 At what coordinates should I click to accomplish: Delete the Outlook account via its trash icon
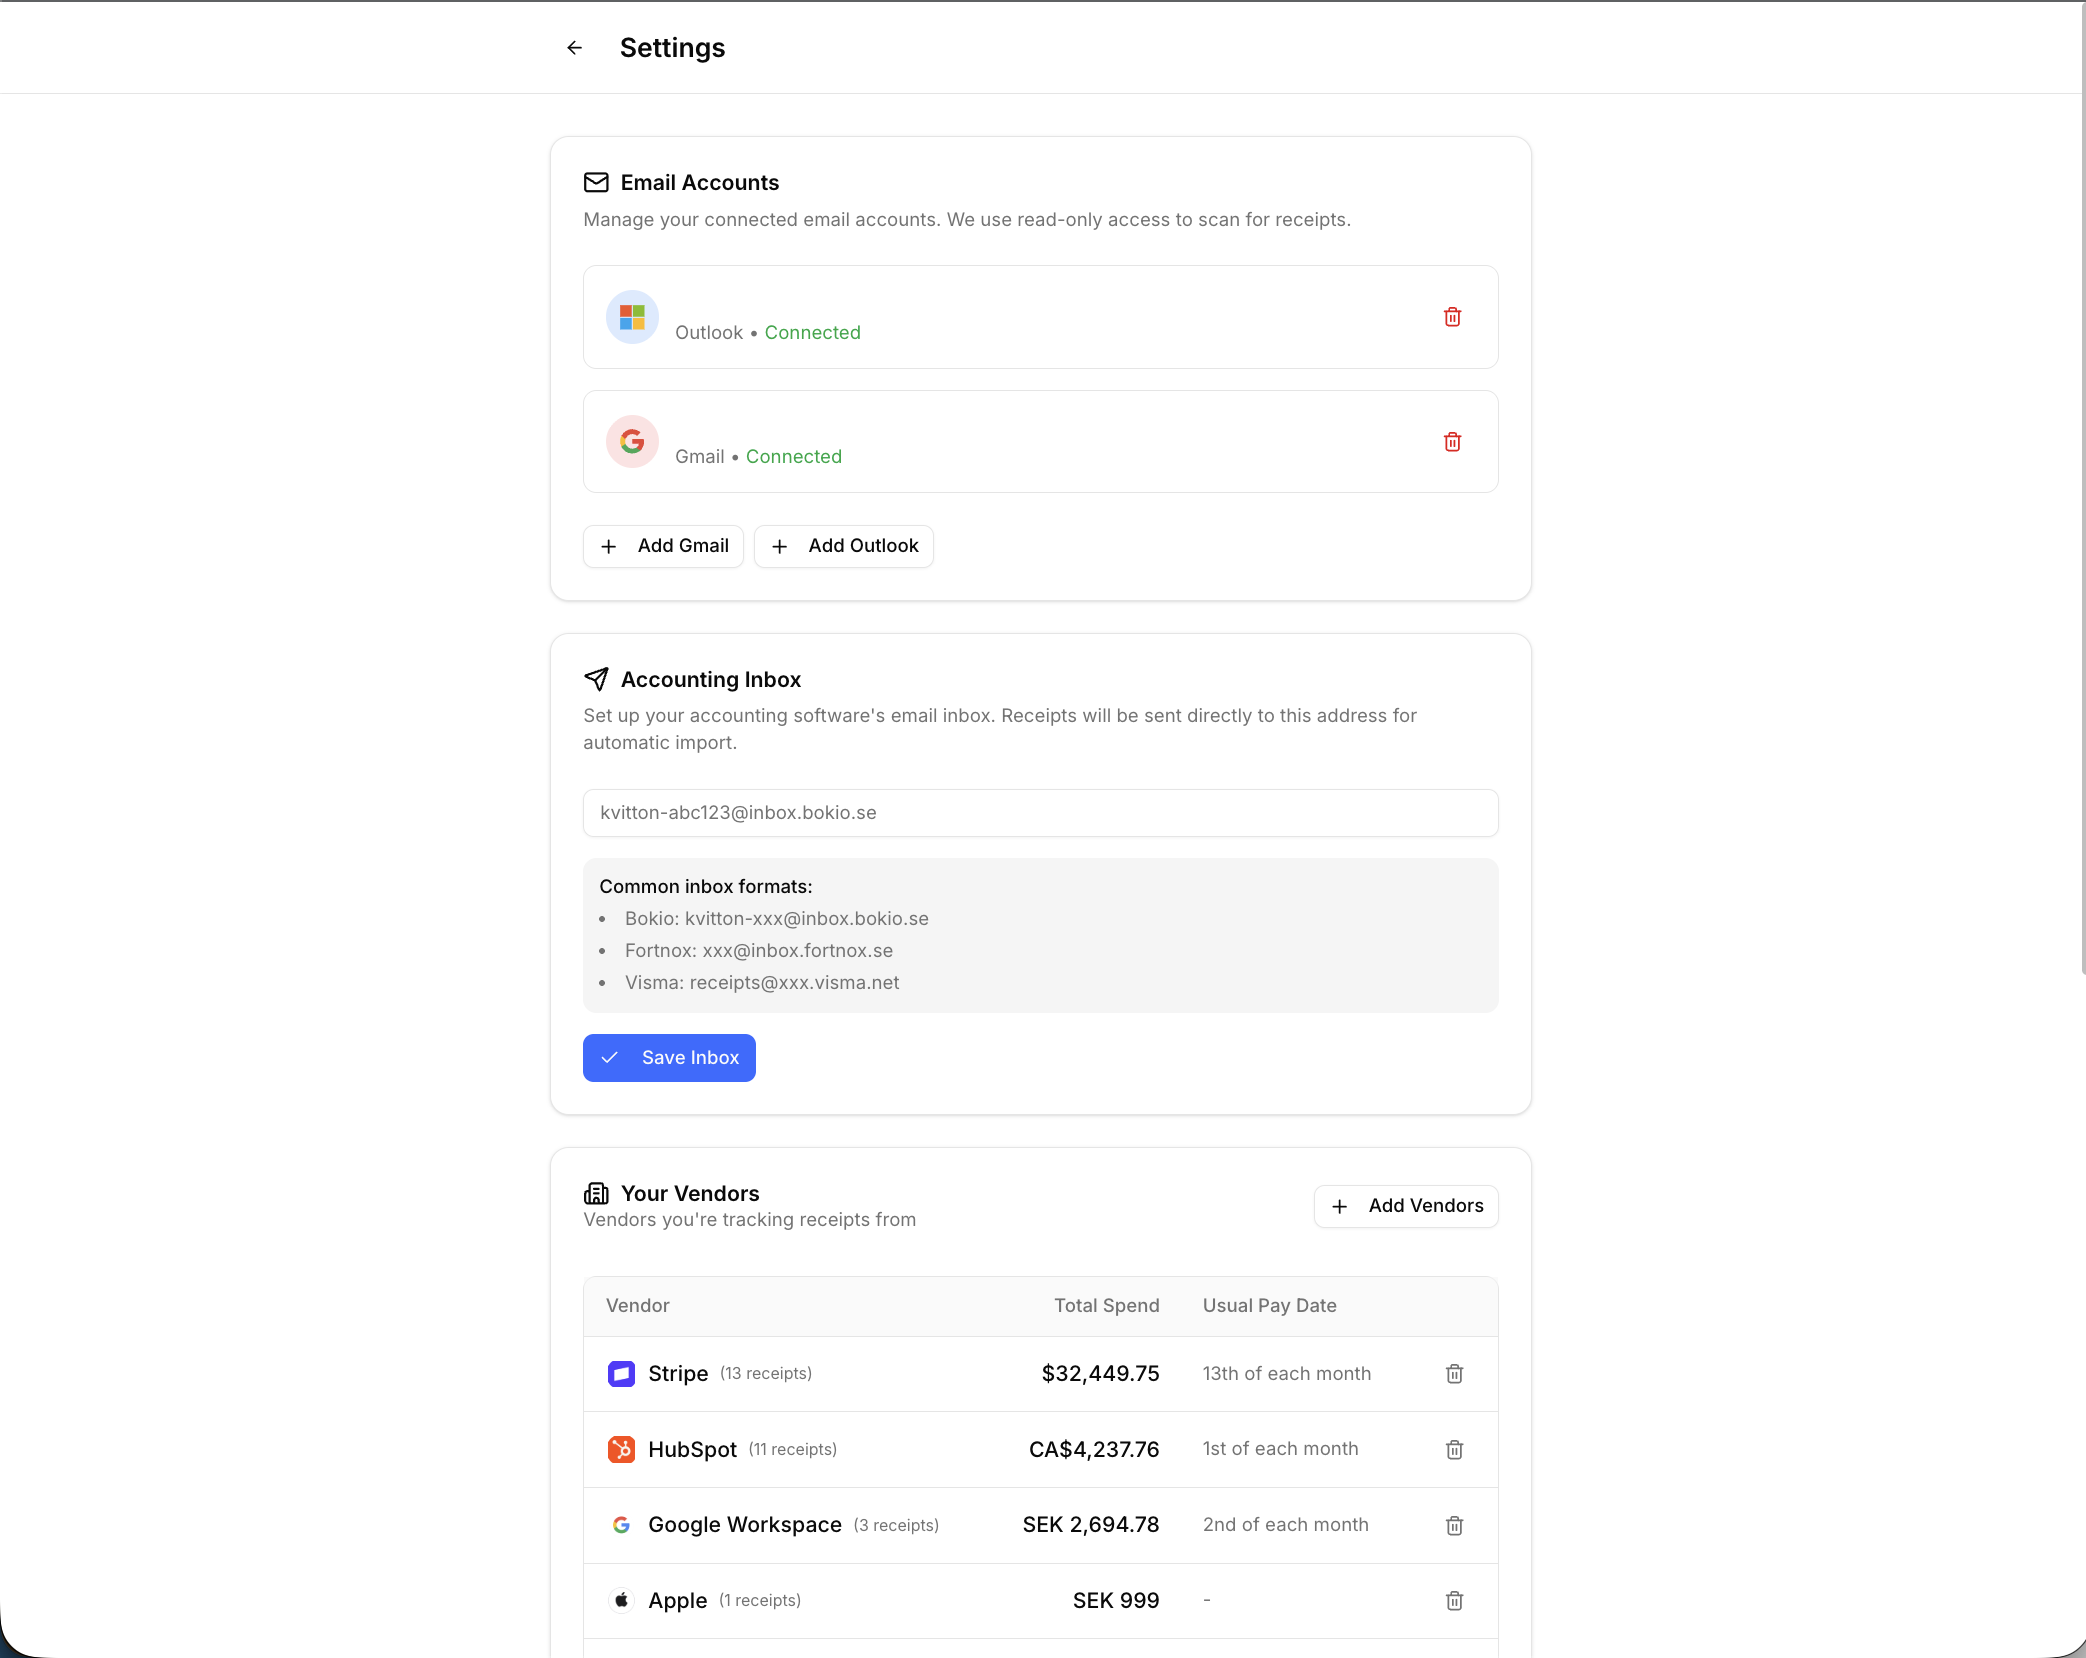click(x=1452, y=317)
